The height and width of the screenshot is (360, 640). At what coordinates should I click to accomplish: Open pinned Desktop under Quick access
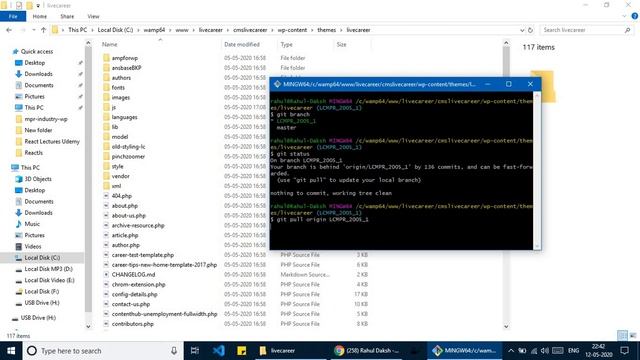(x=35, y=63)
